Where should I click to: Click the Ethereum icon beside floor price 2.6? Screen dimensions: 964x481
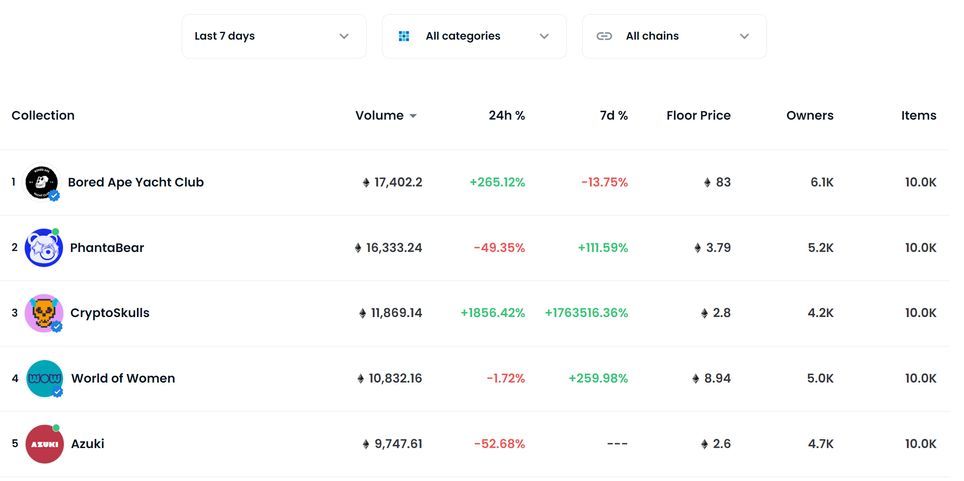[705, 443]
